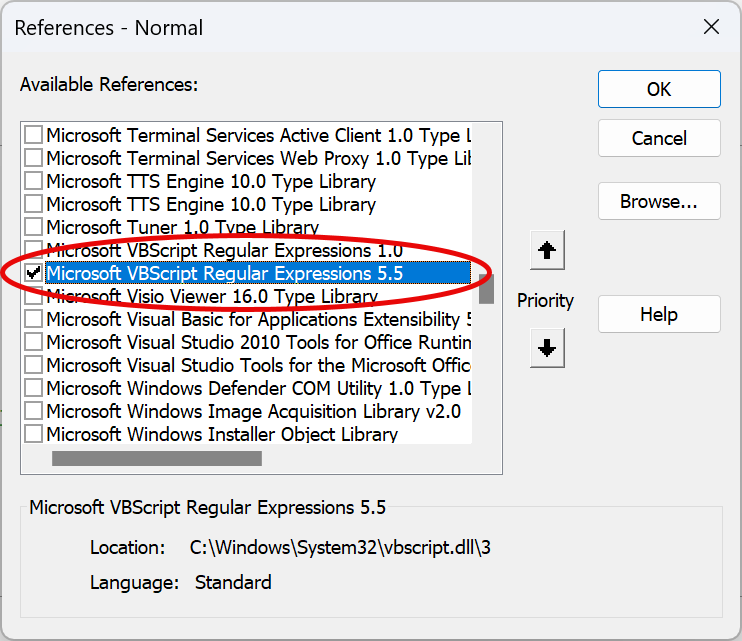Enable VBA Extensibility reference checkbox
The width and height of the screenshot is (742, 641).
[x=34, y=319]
